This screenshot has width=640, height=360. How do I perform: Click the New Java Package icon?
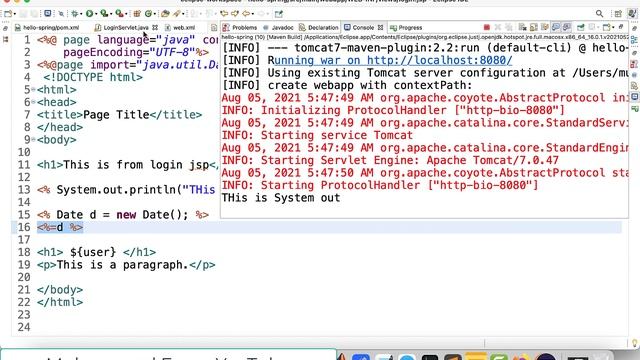[x=137, y=13]
